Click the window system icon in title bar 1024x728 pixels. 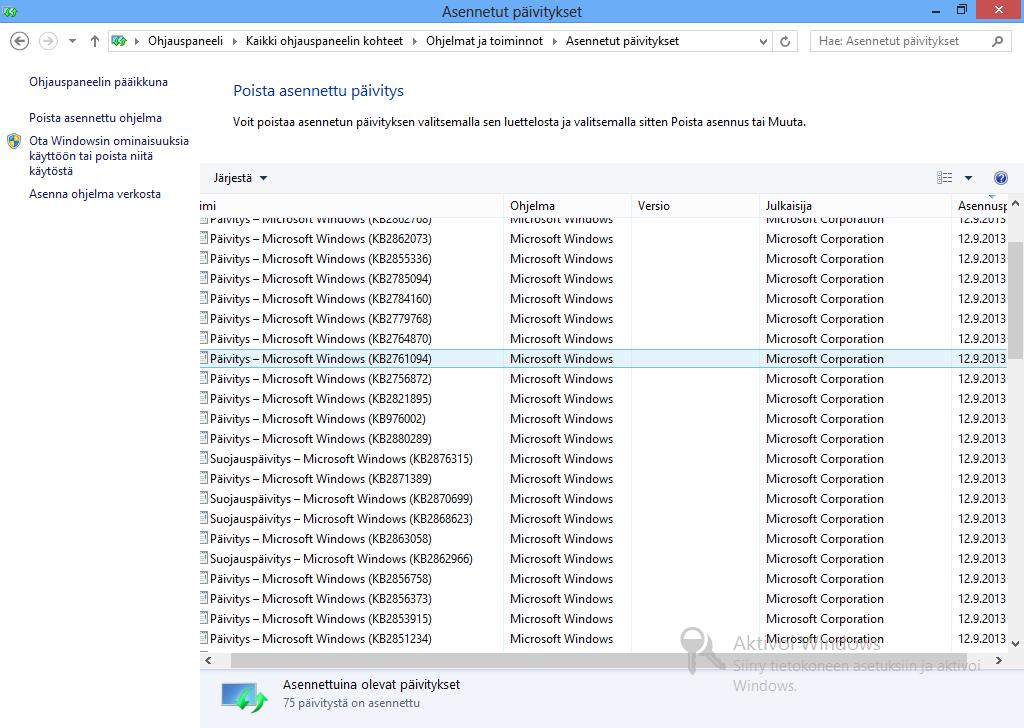point(10,11)
